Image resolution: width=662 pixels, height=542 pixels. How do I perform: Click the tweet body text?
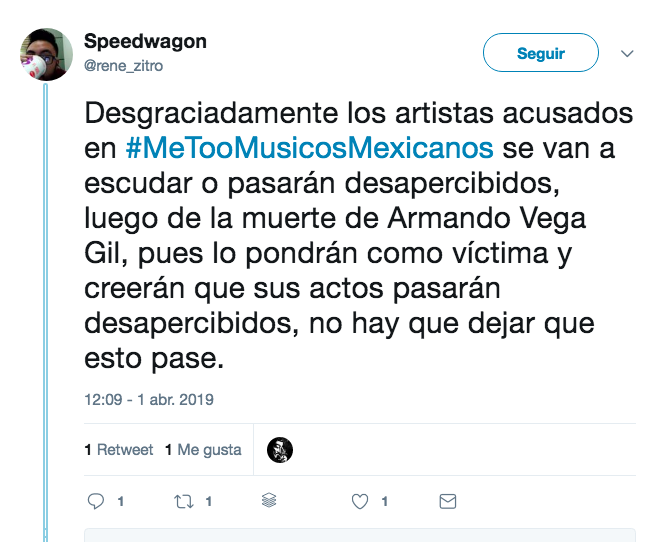tap(359, 236)
